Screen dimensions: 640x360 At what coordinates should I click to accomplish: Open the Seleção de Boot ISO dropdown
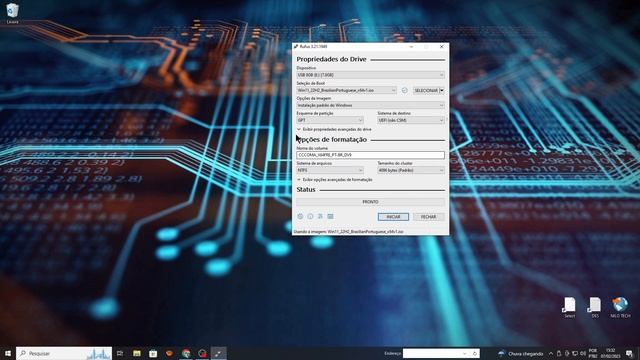[346, 90]
